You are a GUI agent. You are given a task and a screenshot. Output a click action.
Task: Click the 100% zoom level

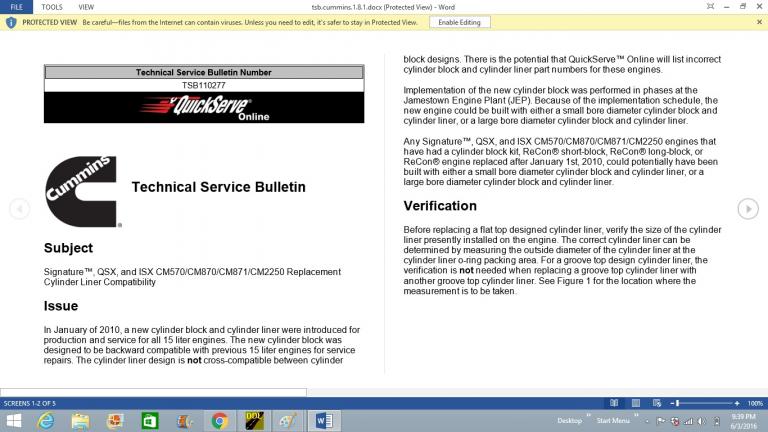[x=755, y=403]
